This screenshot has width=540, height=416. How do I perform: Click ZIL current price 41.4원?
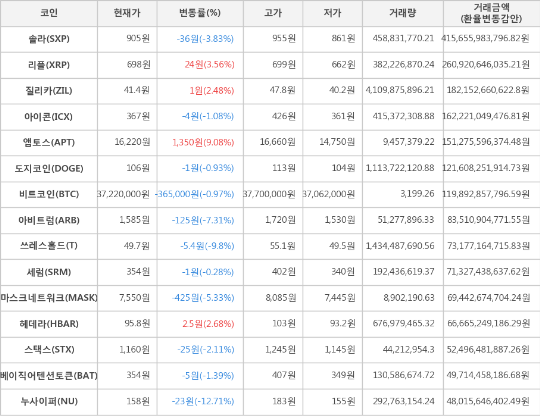(x=137, y=90)
